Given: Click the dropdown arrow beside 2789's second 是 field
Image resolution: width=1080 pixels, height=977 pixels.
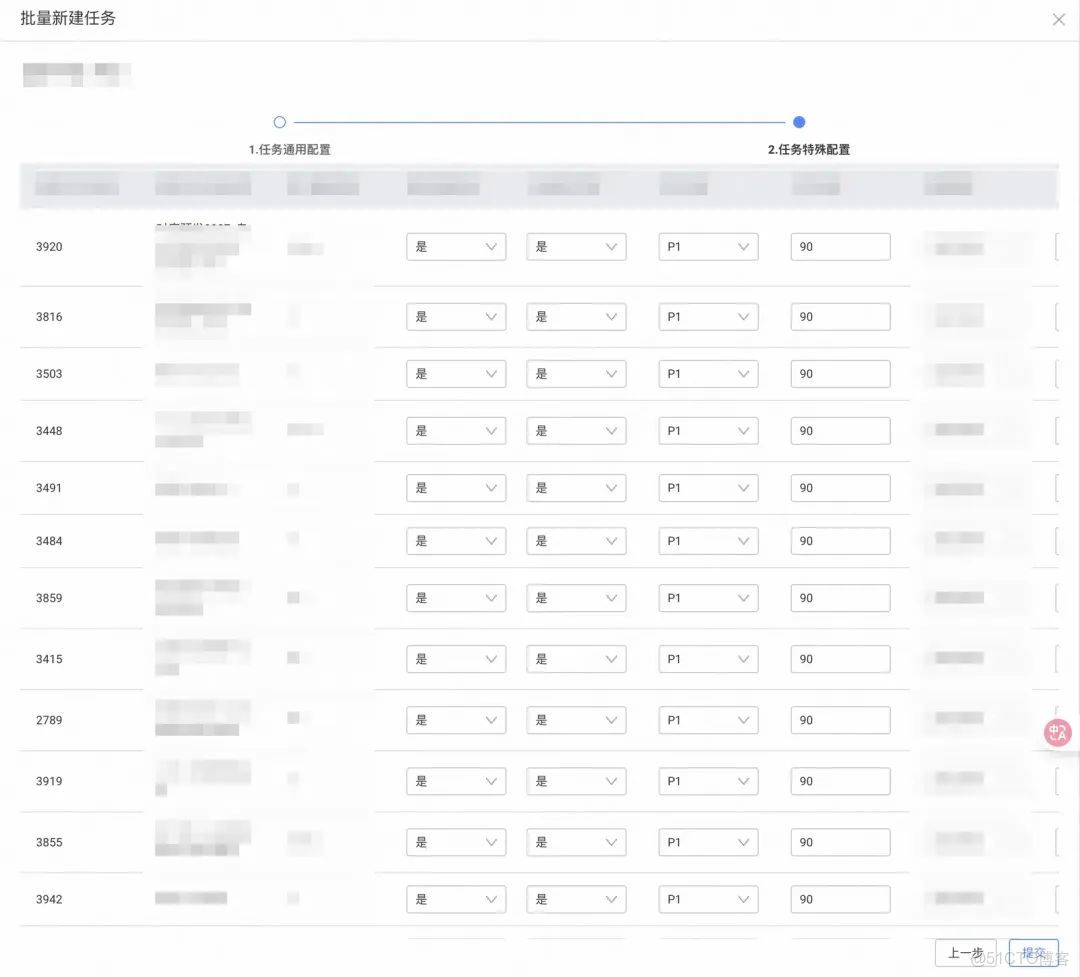Looking at the screenshot, I should [x=613, y=719].
